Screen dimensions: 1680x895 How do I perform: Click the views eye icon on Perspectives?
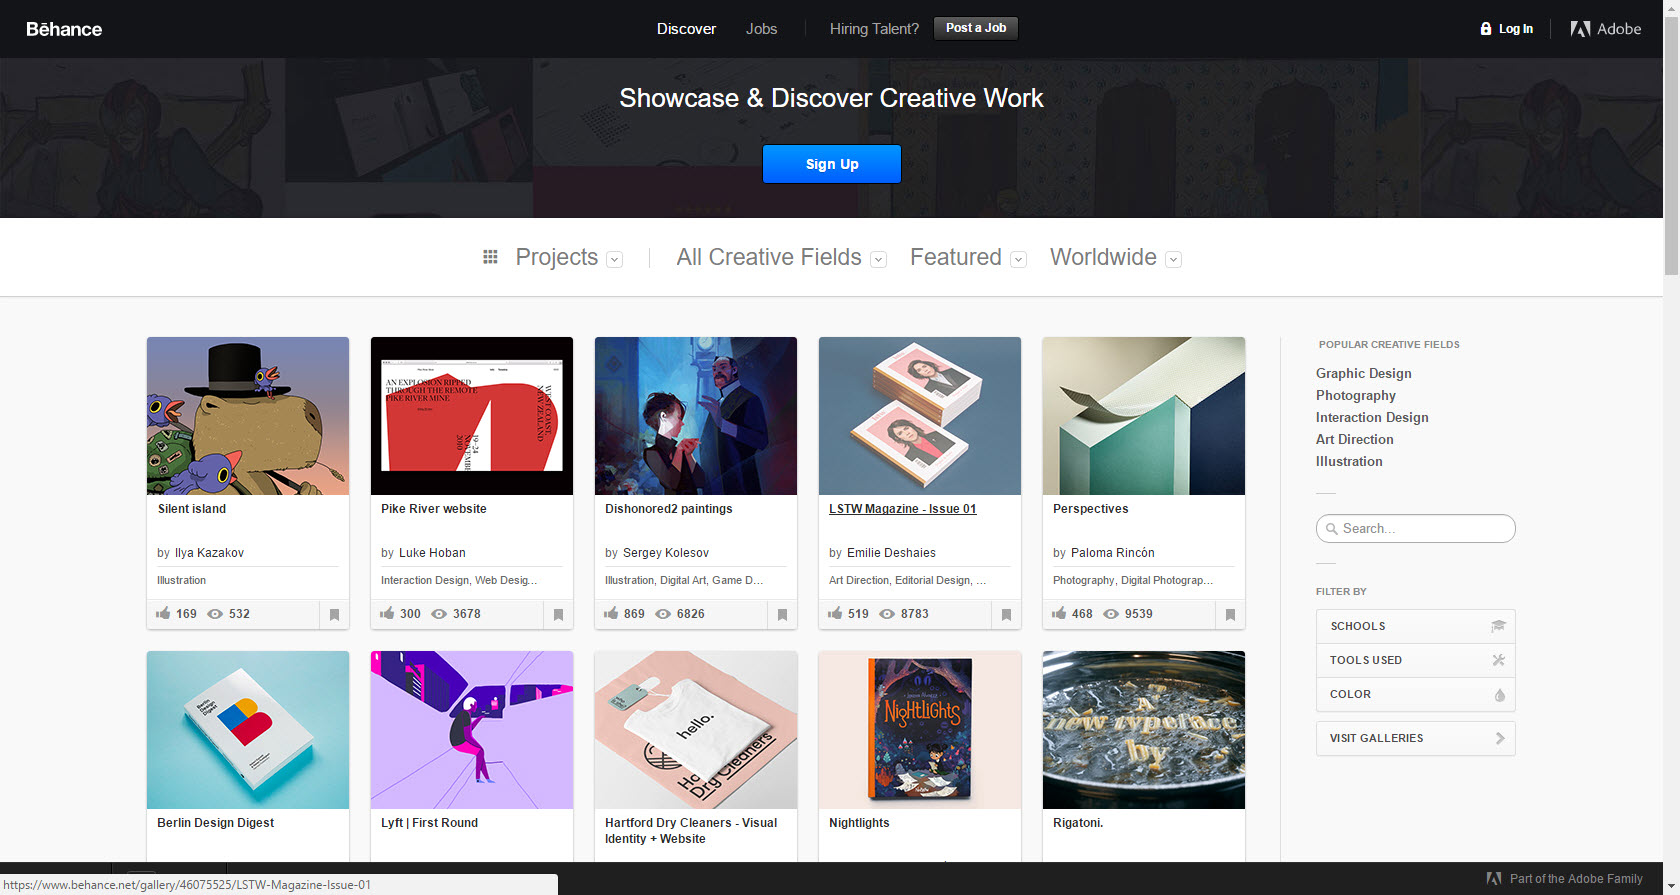click(x=1111, y=614)
